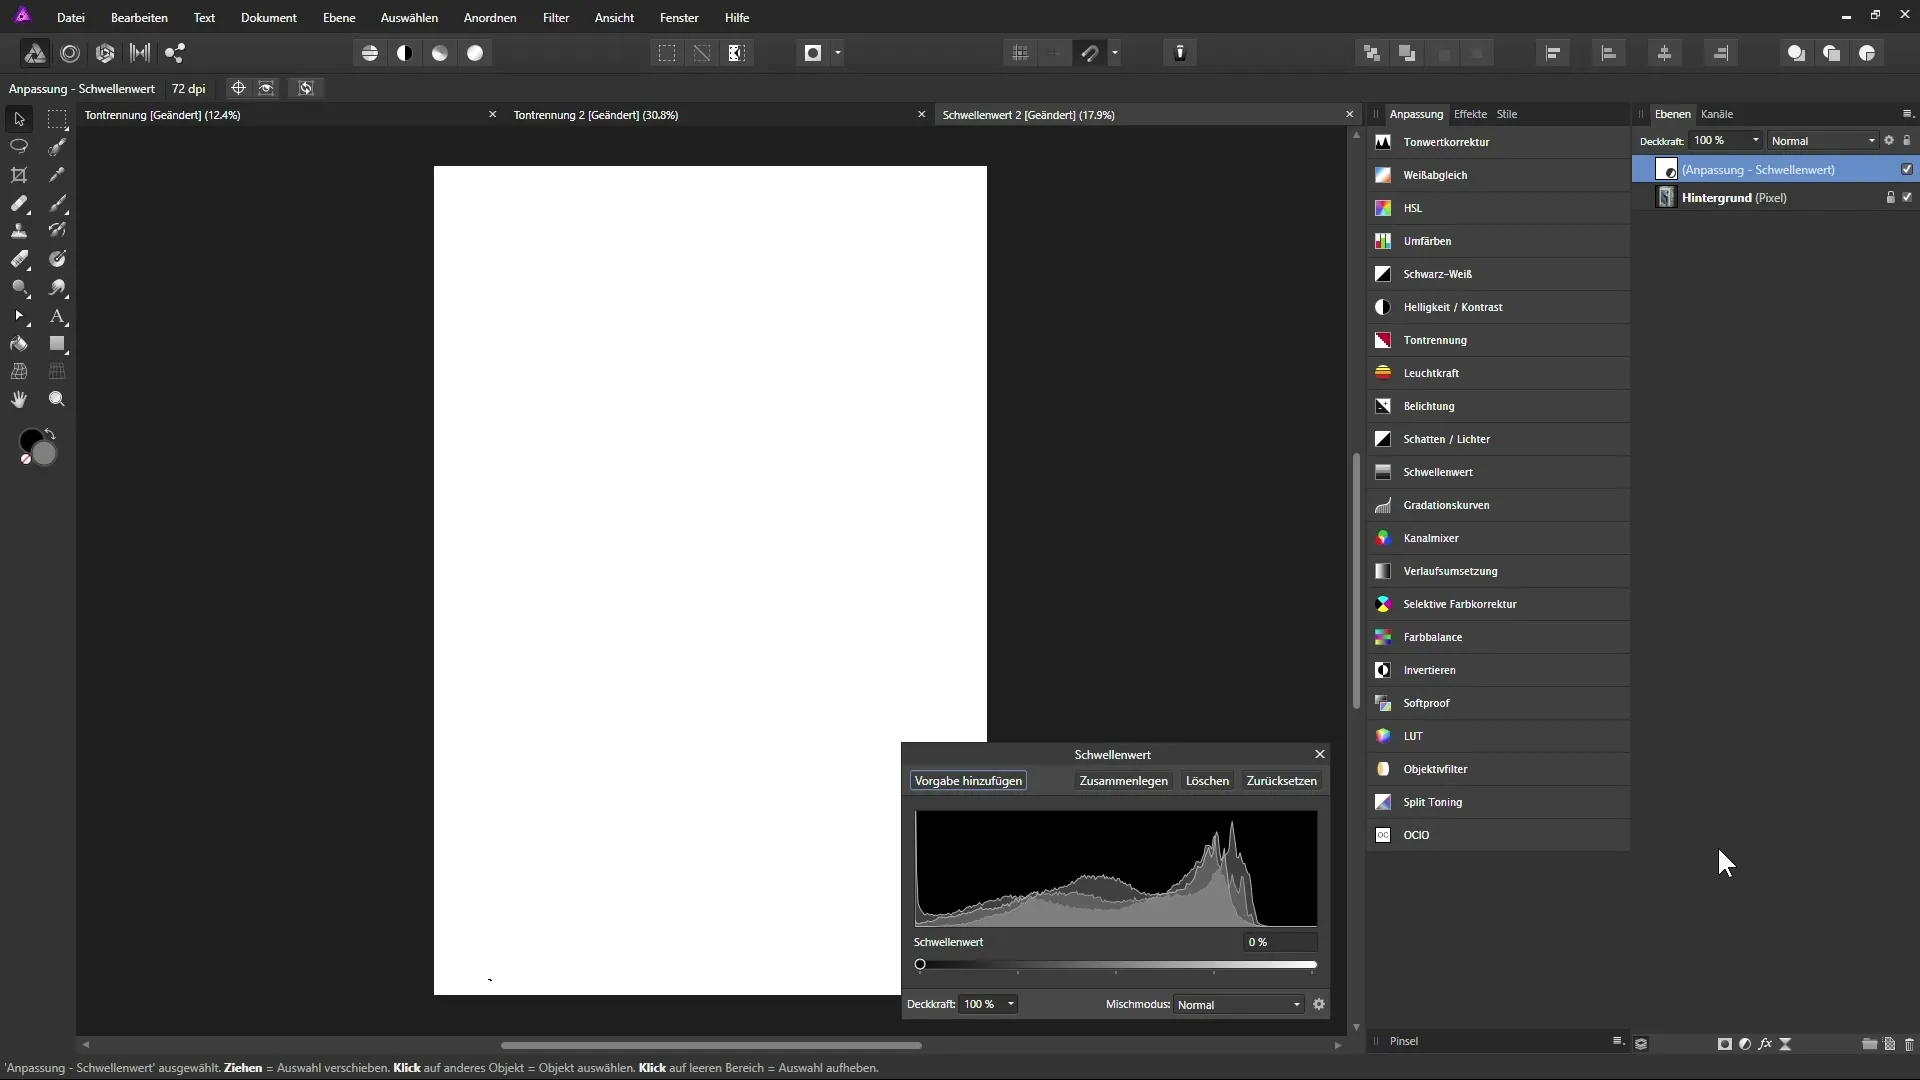Image resolution: width=1920 pixels, height=1080 pixels.
Task: Select the rectangle shape tool
Action: (x=57, y=344)
